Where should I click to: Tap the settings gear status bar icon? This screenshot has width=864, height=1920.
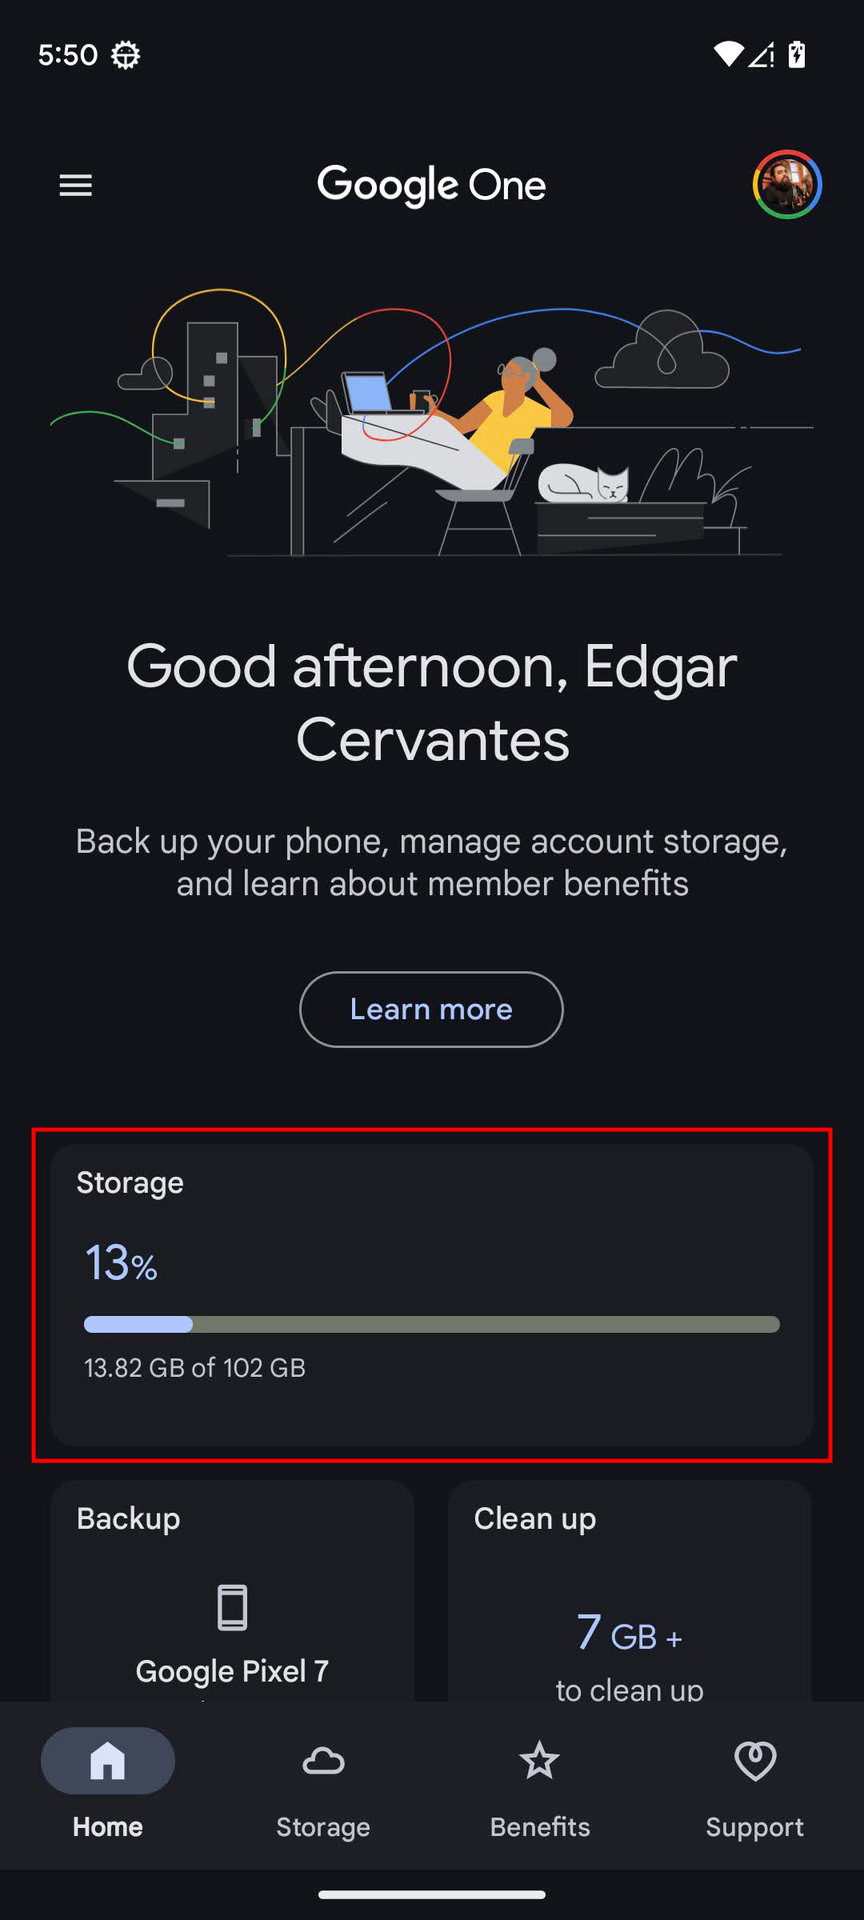[x=125, y=55]
